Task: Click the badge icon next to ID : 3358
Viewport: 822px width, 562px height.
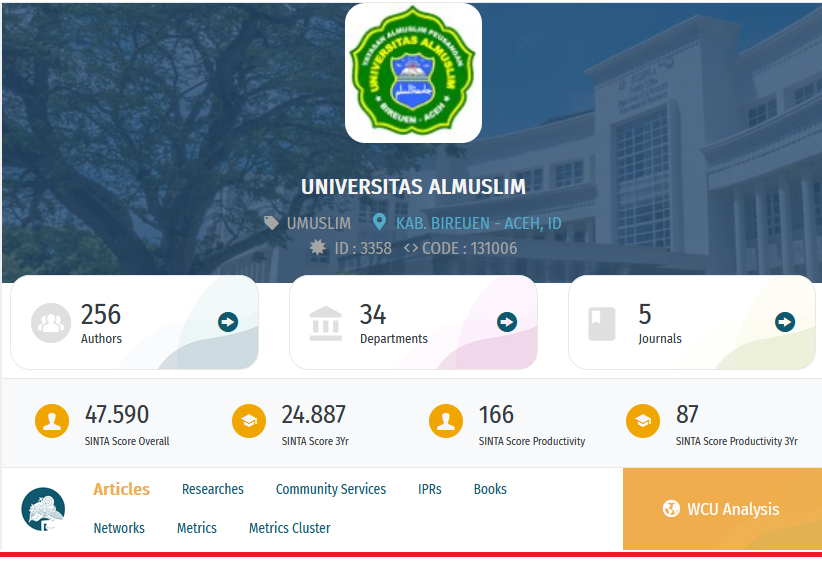Action: click(318, 247)
